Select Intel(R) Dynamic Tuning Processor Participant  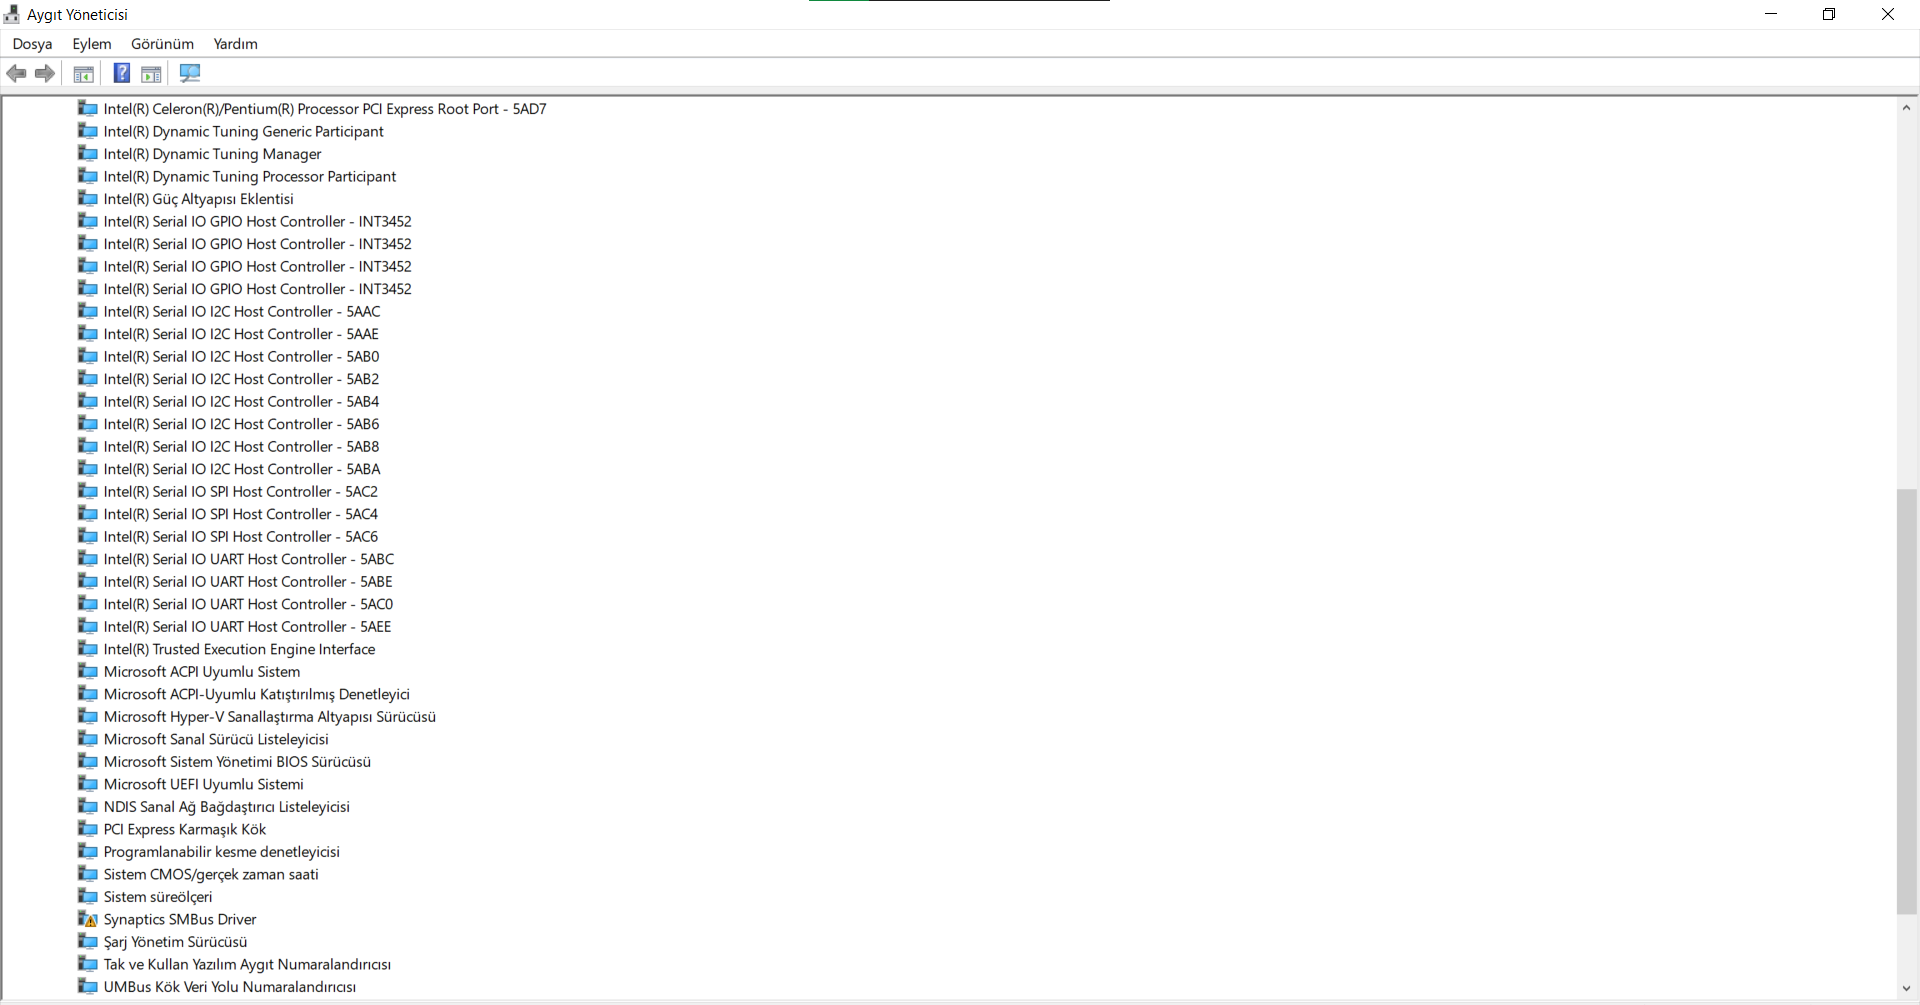[x=250, y=177]
